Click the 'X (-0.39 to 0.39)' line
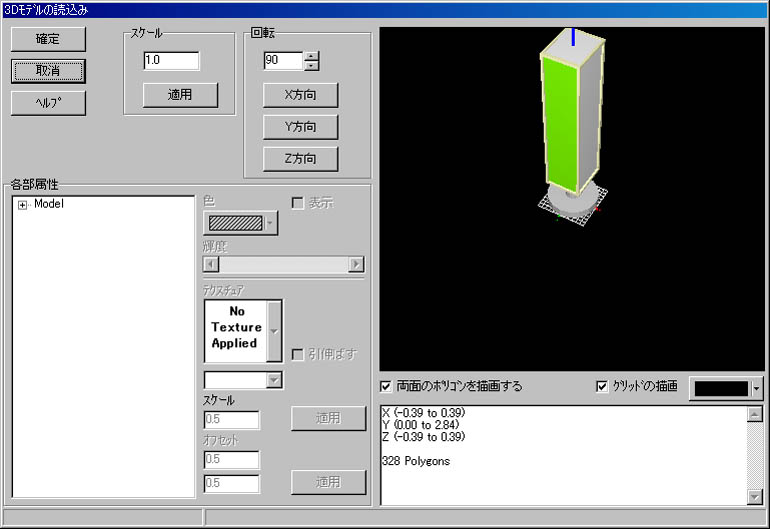Viewport: 770px width, 529px height. (x=423, y=413)
